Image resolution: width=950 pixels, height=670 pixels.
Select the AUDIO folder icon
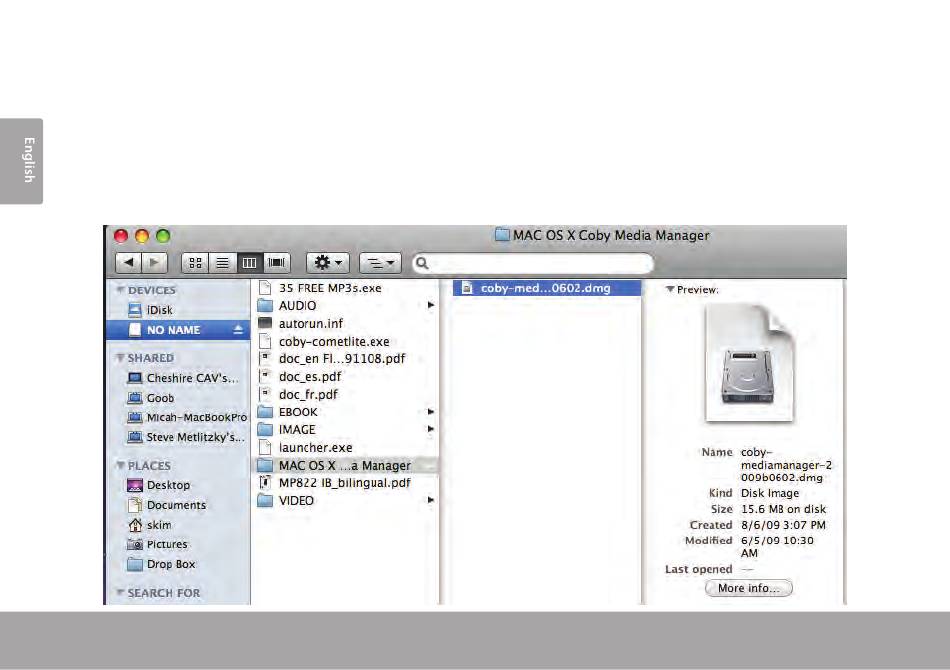[265, 305]
